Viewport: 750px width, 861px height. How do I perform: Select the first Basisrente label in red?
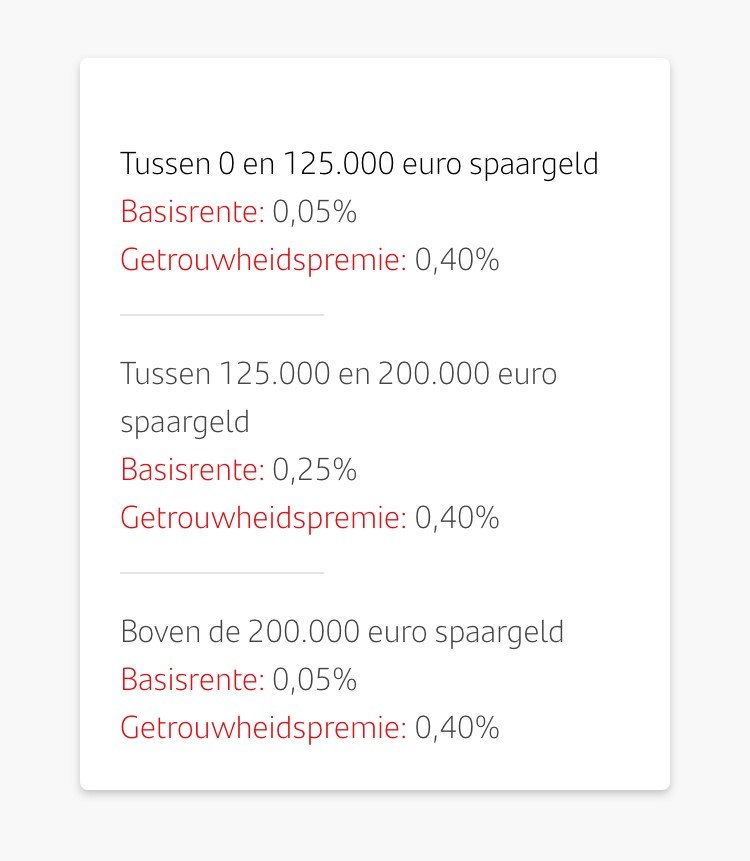point(192,212)
